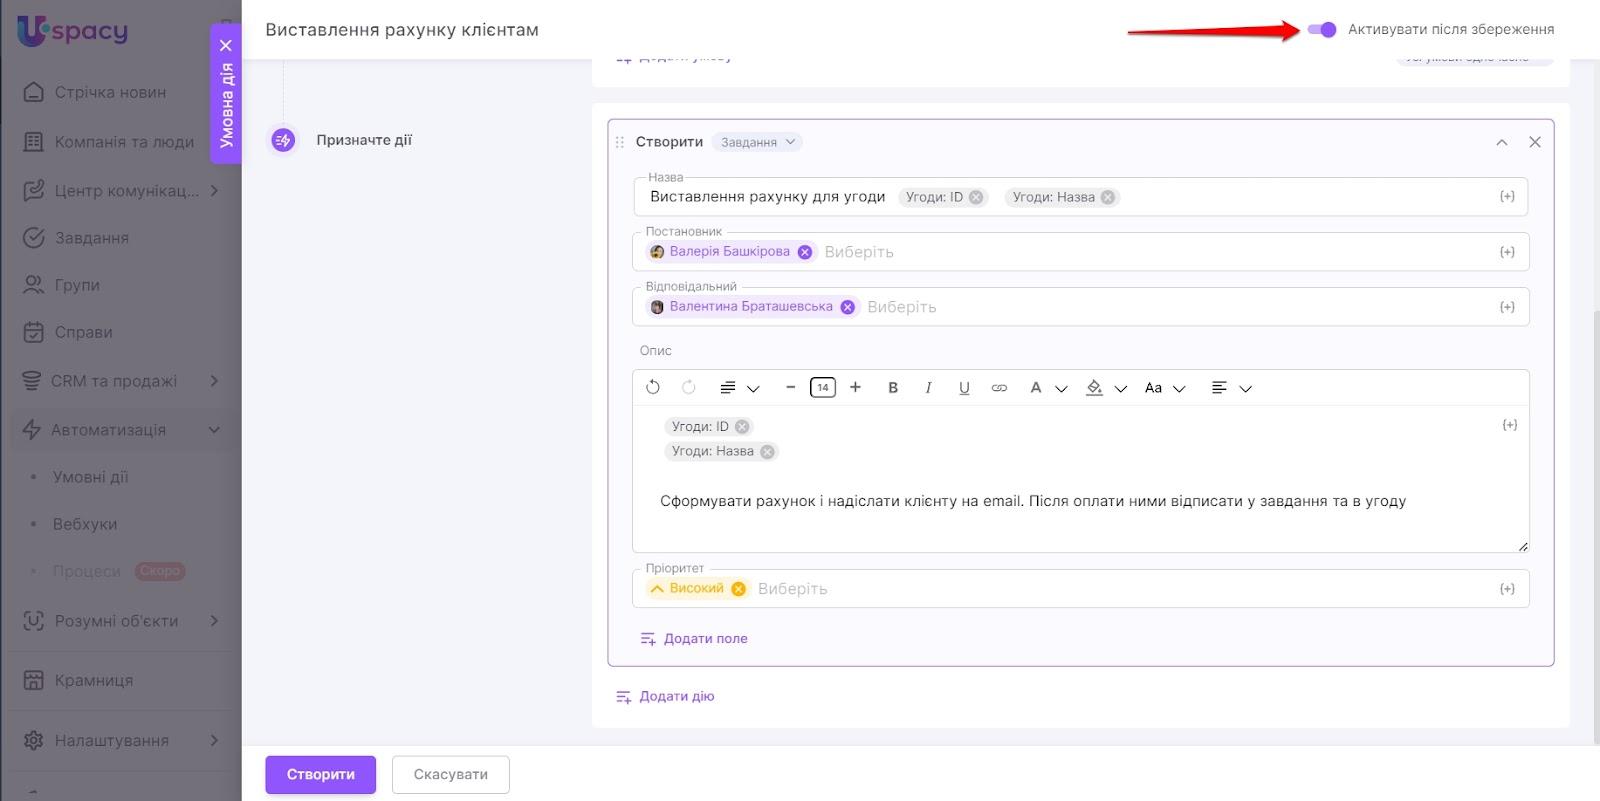Open the Завдання type dropdown
1600x801 pixels.
tap(759, 142)
